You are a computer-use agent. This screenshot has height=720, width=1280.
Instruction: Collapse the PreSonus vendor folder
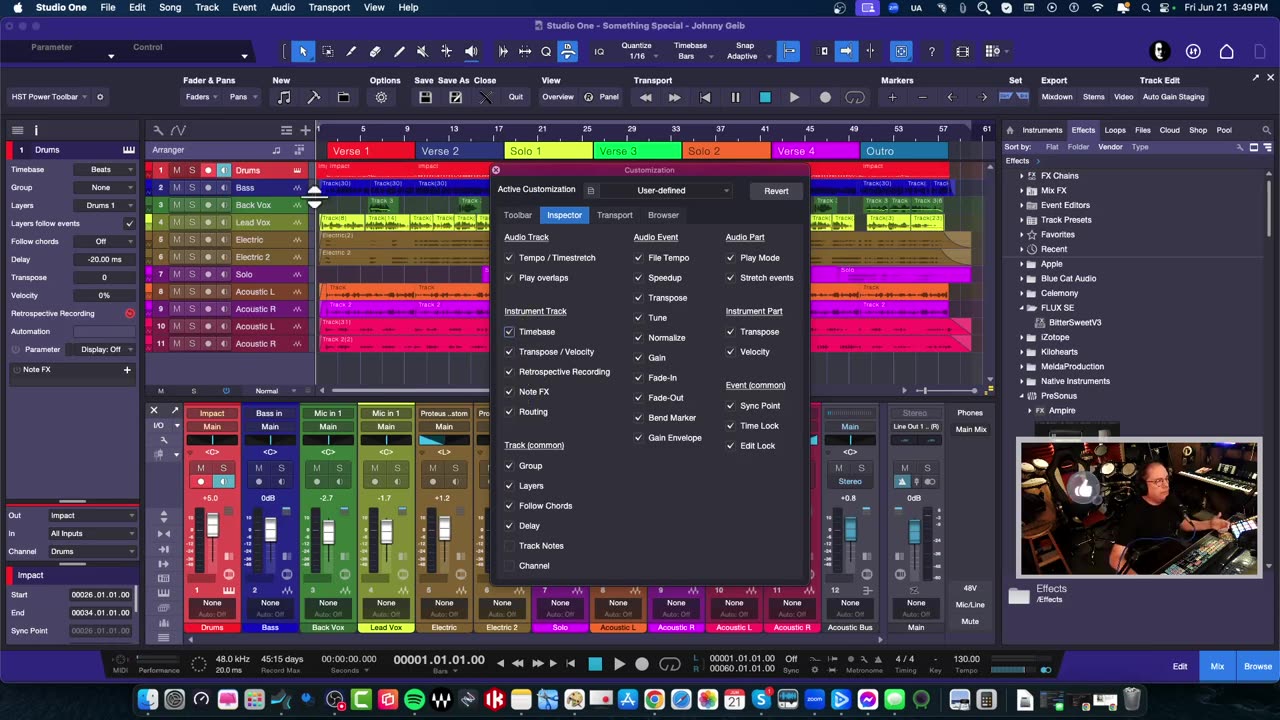tap(1022, 396)
